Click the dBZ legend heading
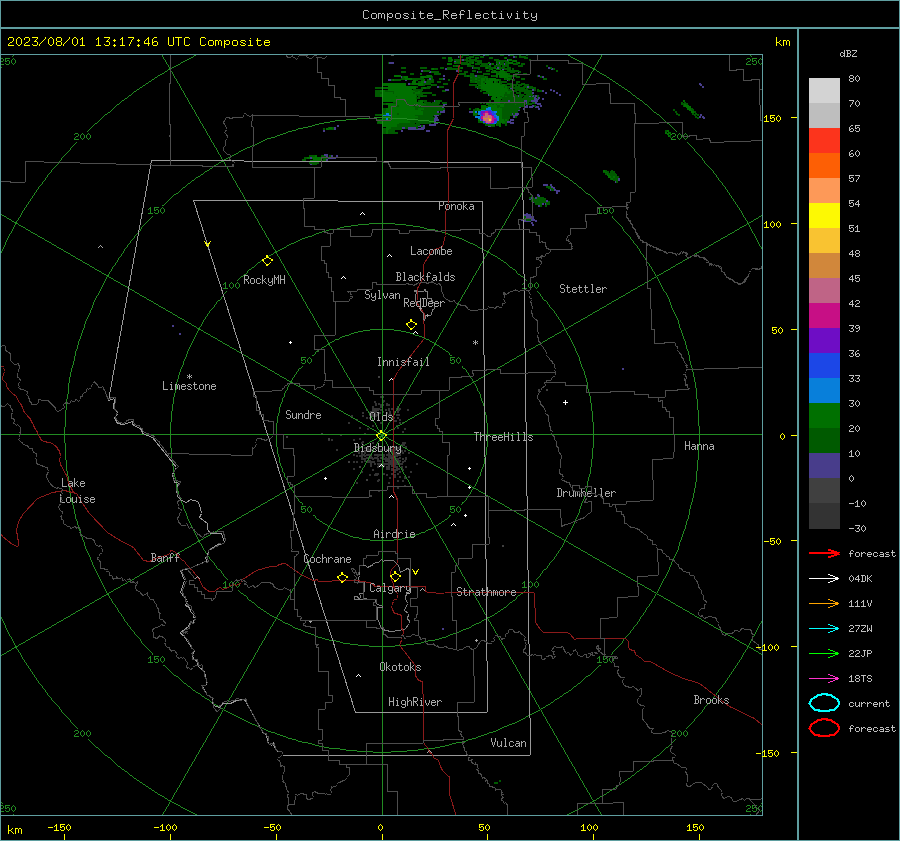This screenshot has width=900, height=841. (848, 53)
